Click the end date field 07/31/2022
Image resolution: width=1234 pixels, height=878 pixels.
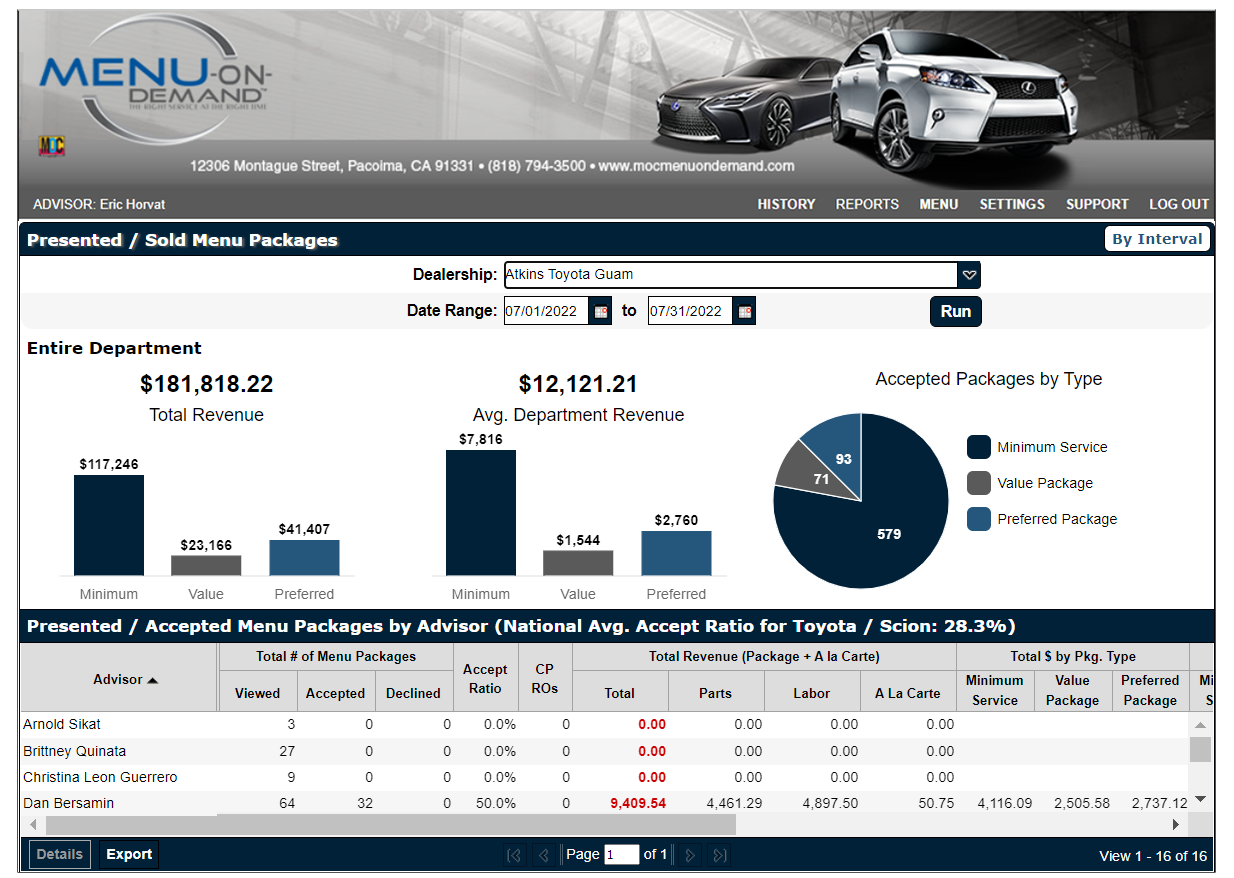click(x=691, y=311)
